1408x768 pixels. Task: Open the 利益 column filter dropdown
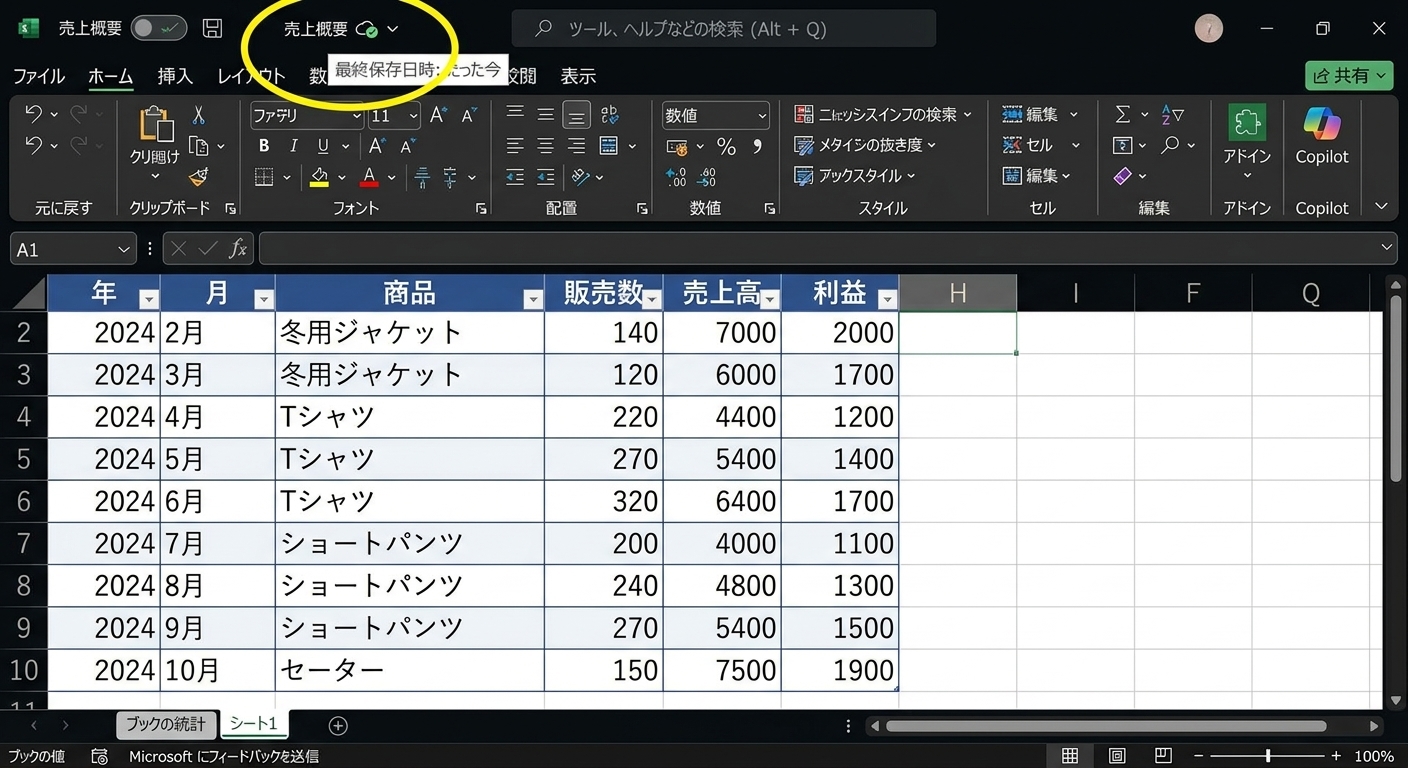point(887,299)
